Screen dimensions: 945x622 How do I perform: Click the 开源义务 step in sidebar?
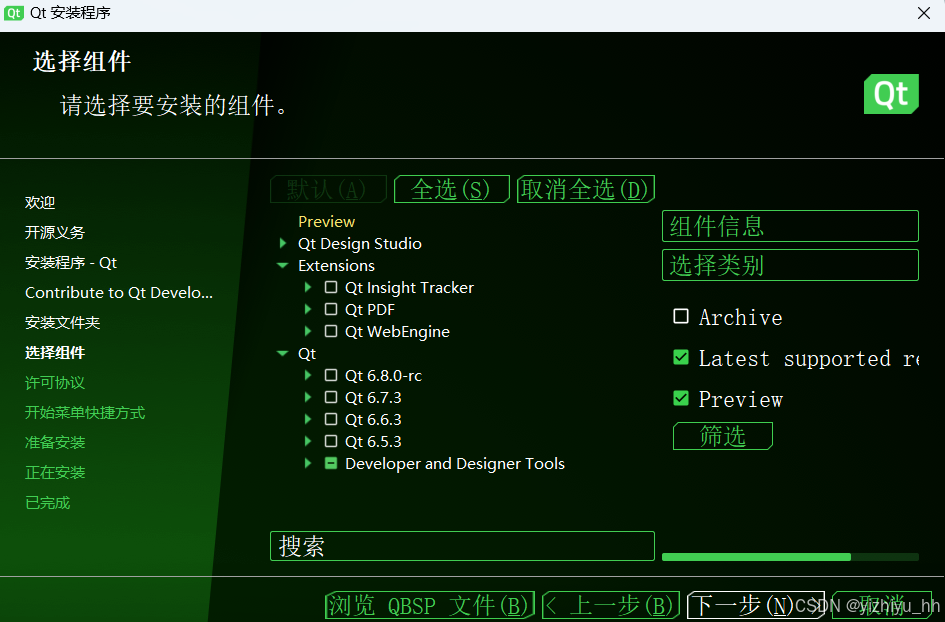click(55, 233)
